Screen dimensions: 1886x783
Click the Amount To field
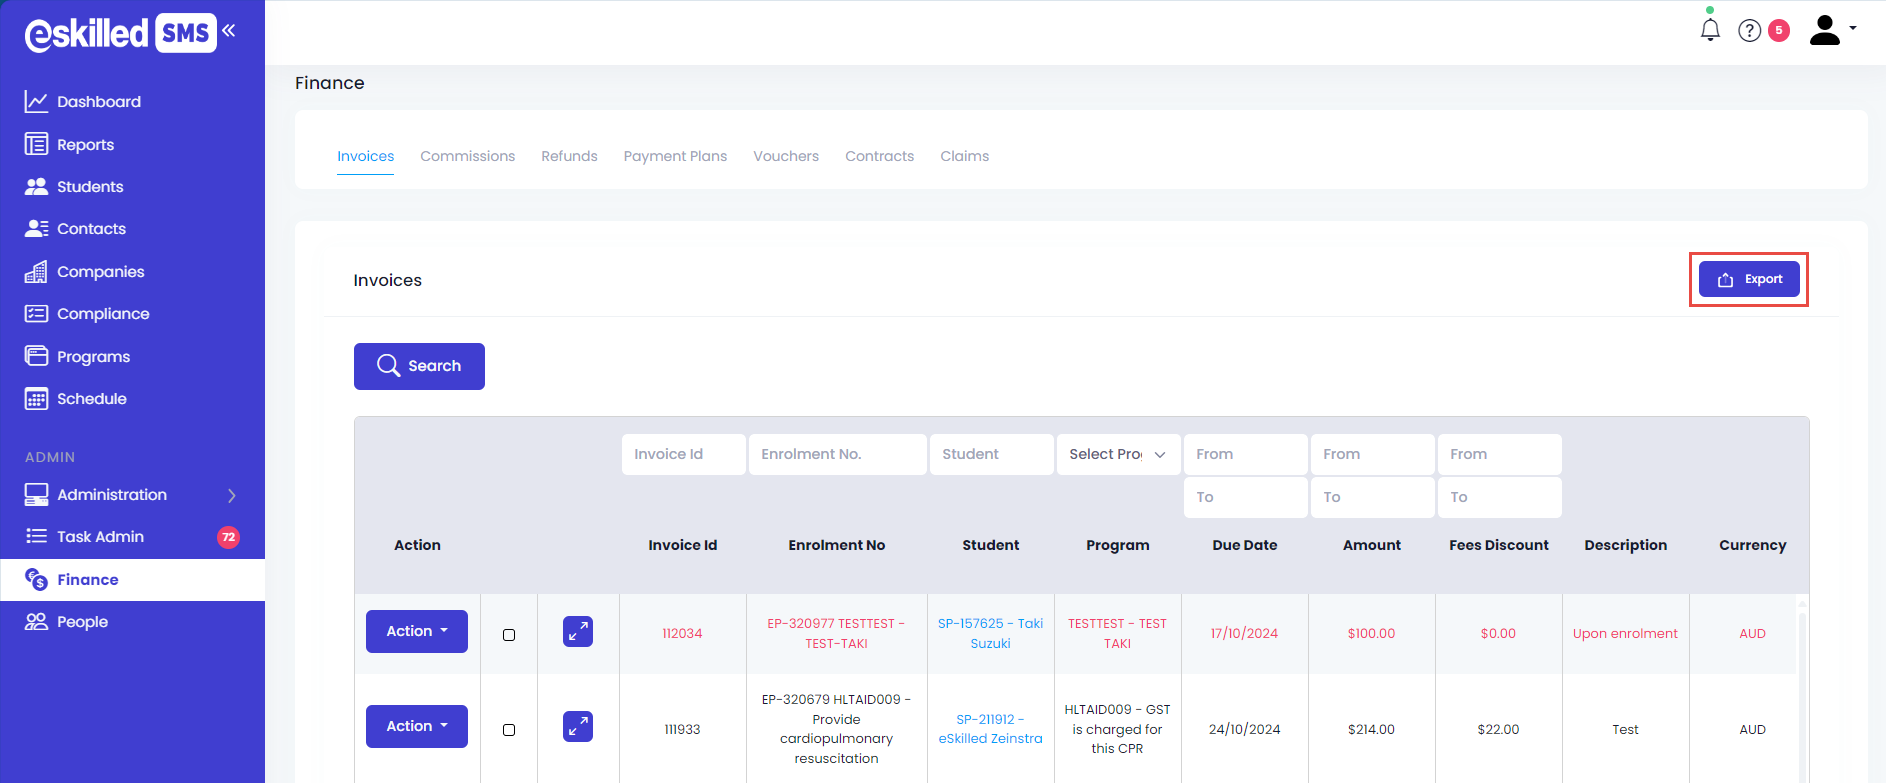pyautogui.click(x=1373, y=497)
